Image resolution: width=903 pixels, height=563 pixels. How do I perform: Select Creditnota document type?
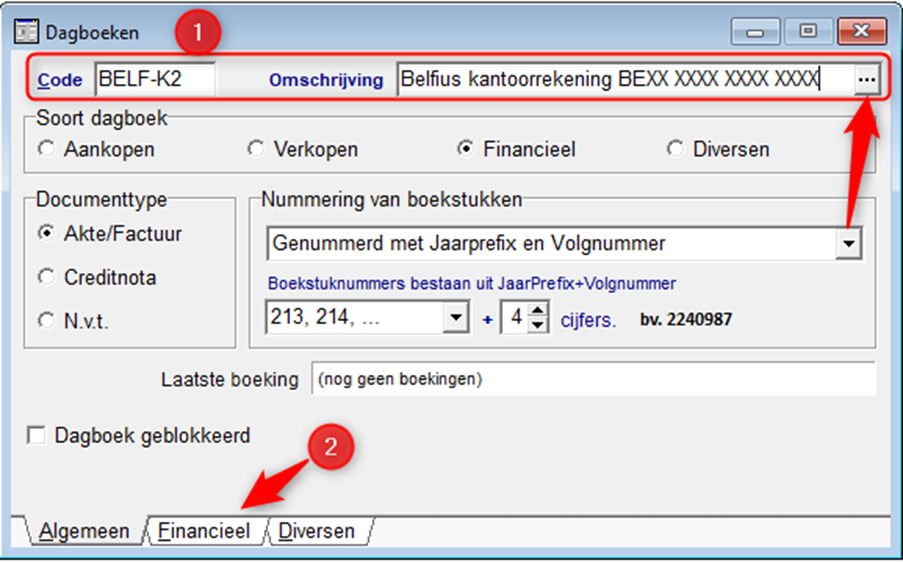pyautogui.click(x=46, y=277)
